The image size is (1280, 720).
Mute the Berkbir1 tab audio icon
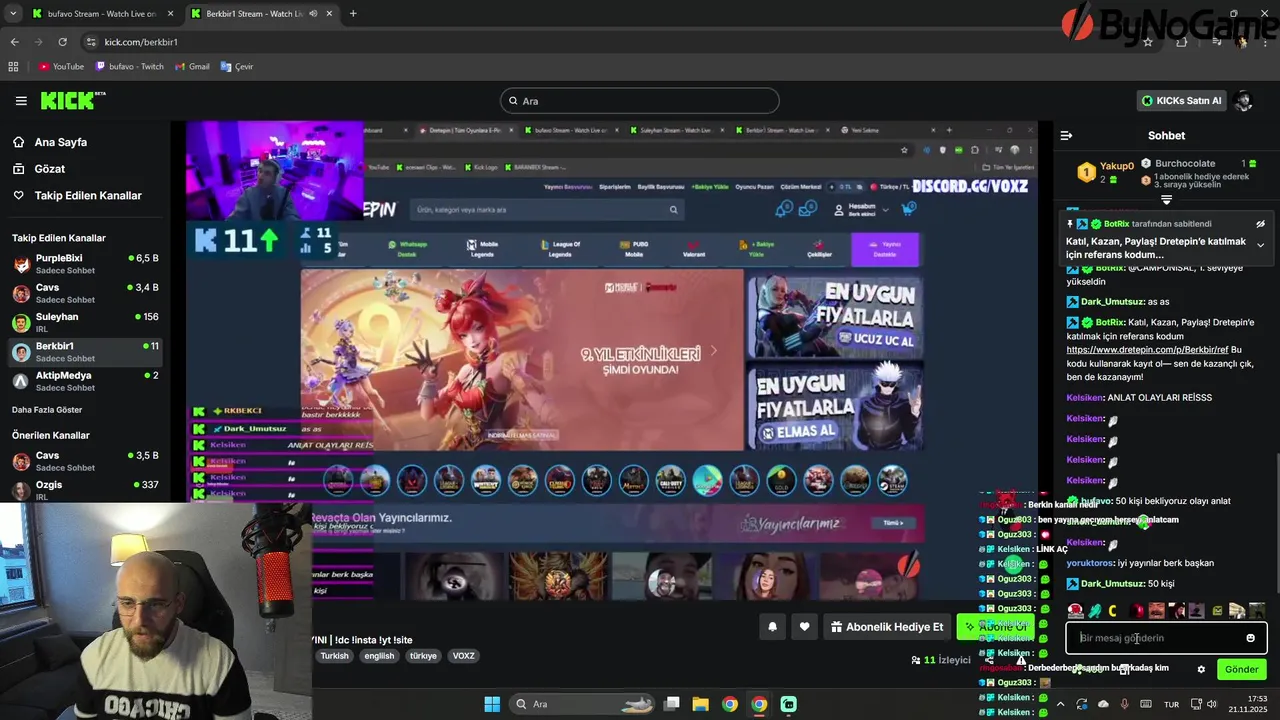tap(313, 14)
